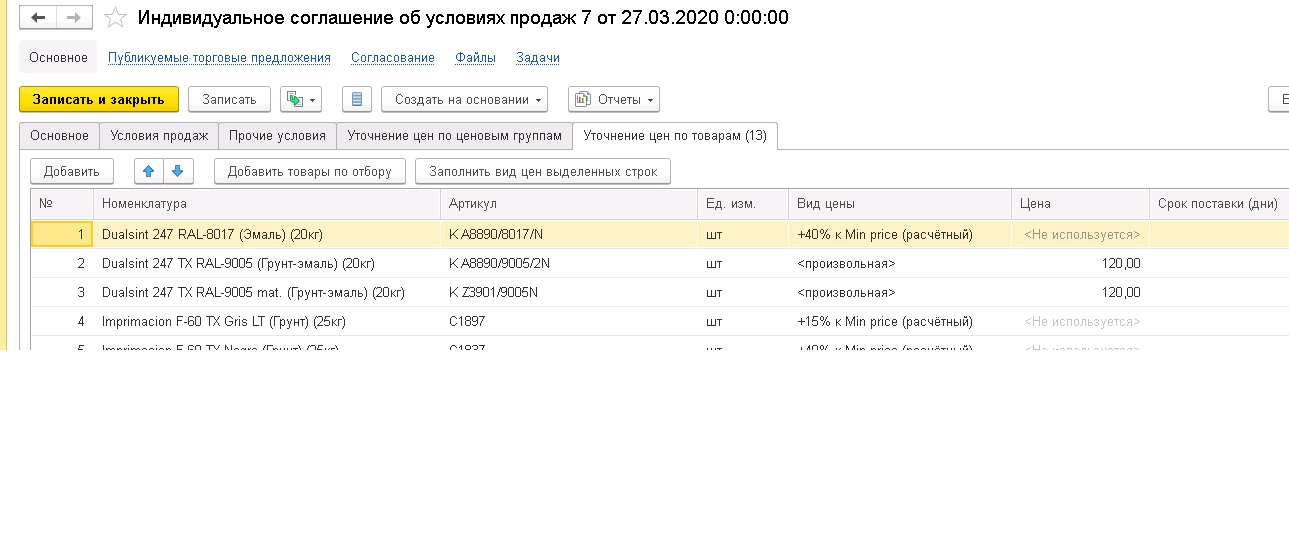Image resolution: width=1289 pixels, height=540 pixels.
Task: Click Заполнить вид цен выделенных строк
Action: (x=543, y=171)
